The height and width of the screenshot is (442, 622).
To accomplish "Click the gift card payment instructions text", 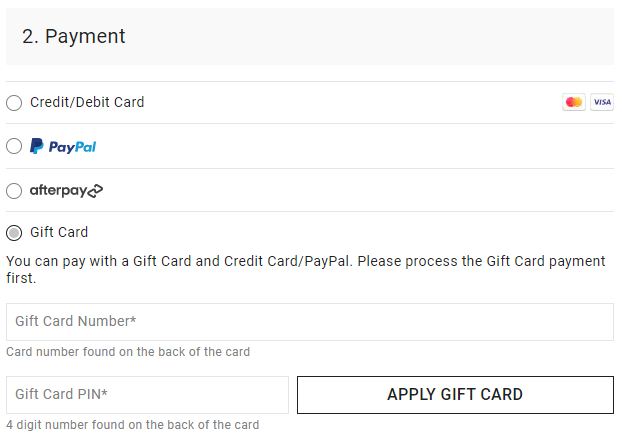I will coord(305,269).
